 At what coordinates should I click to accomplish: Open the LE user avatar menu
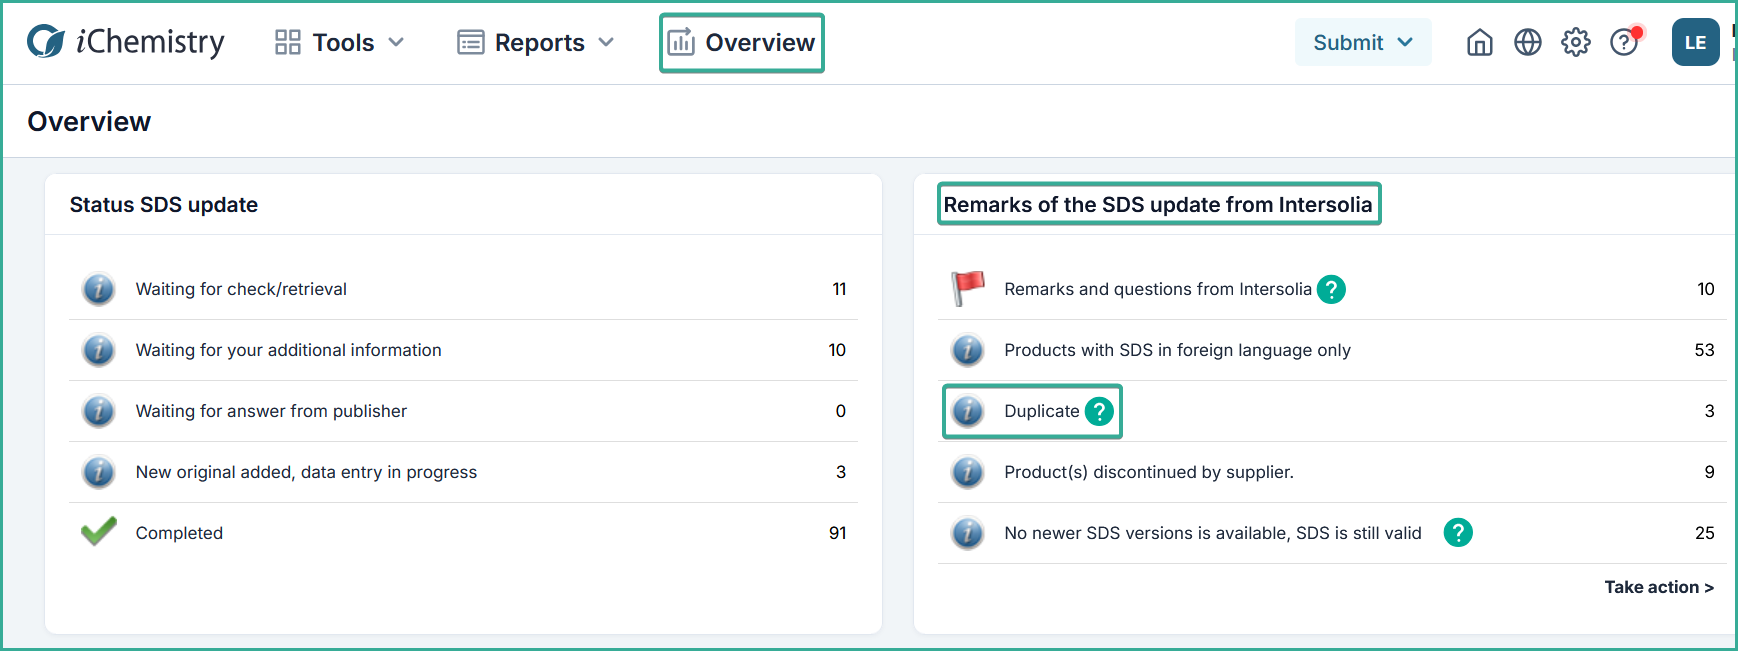(x=1695, y=42)
